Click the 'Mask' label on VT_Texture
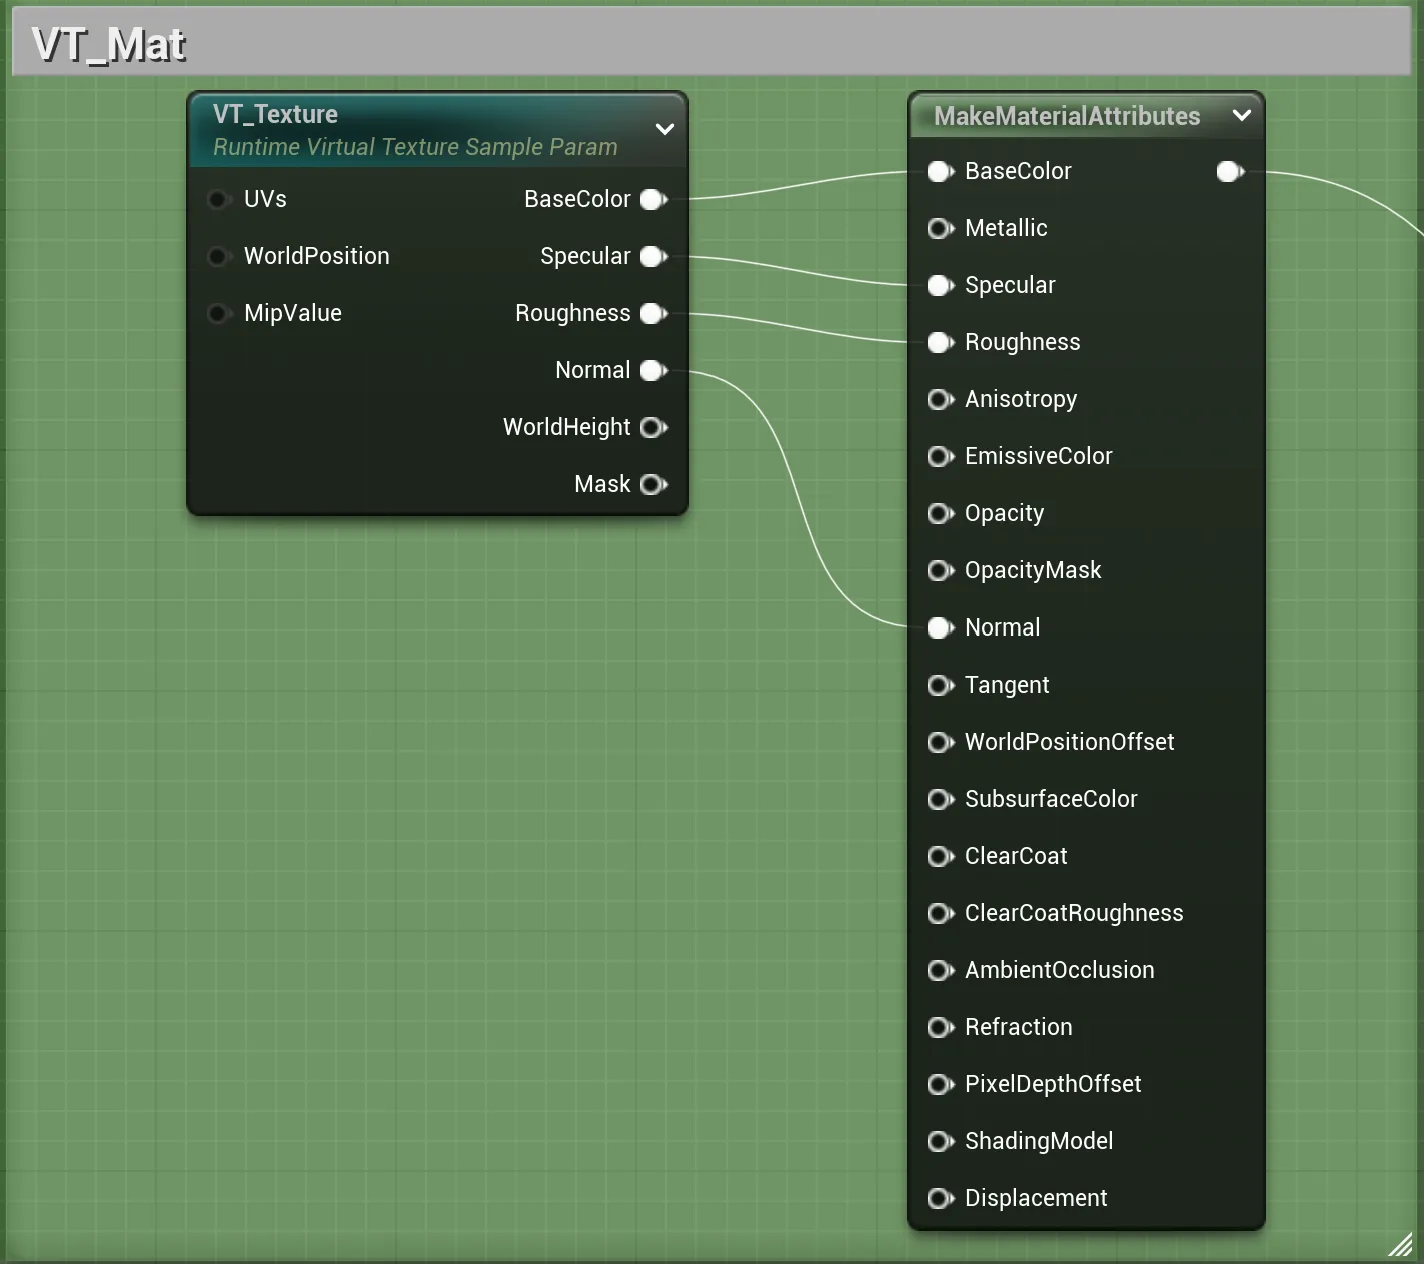Screen dimensions: 1425x1265 pos(602,484)
